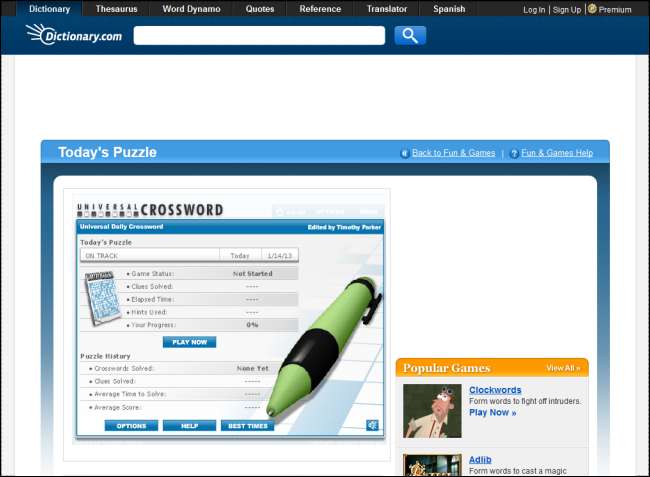Viewport: 650px width, 477px height.
Task: Open the Premium link
Action: click(615, 10)
